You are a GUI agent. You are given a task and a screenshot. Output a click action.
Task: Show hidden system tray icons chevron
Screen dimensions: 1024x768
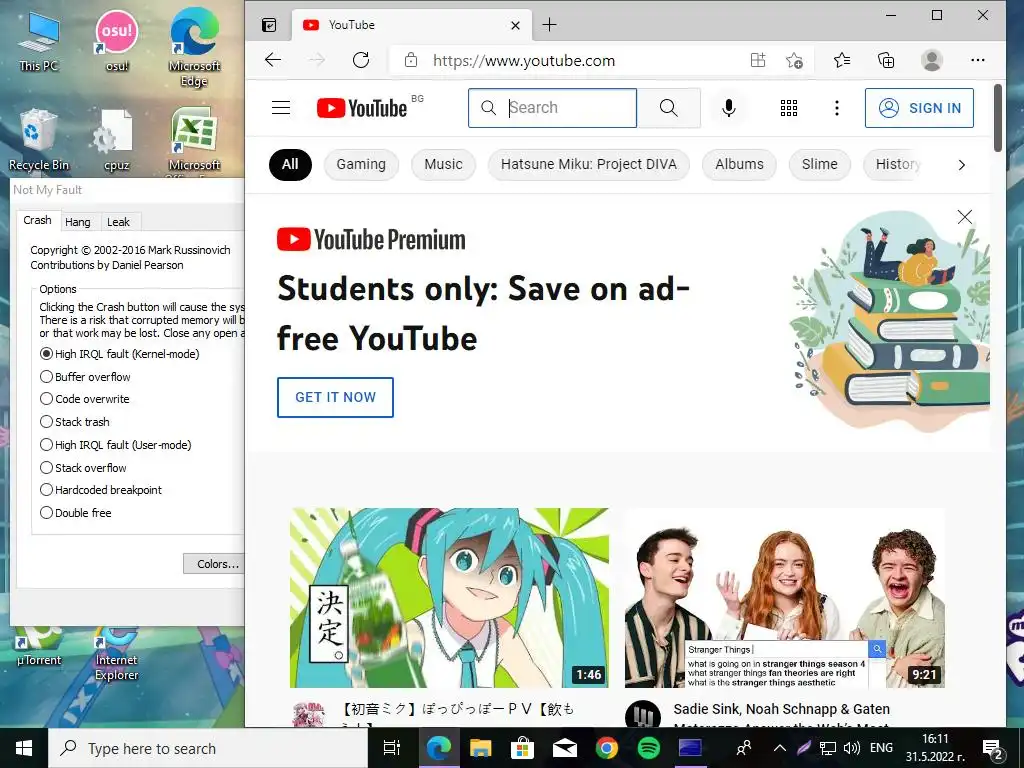click(x=780, y=748)
